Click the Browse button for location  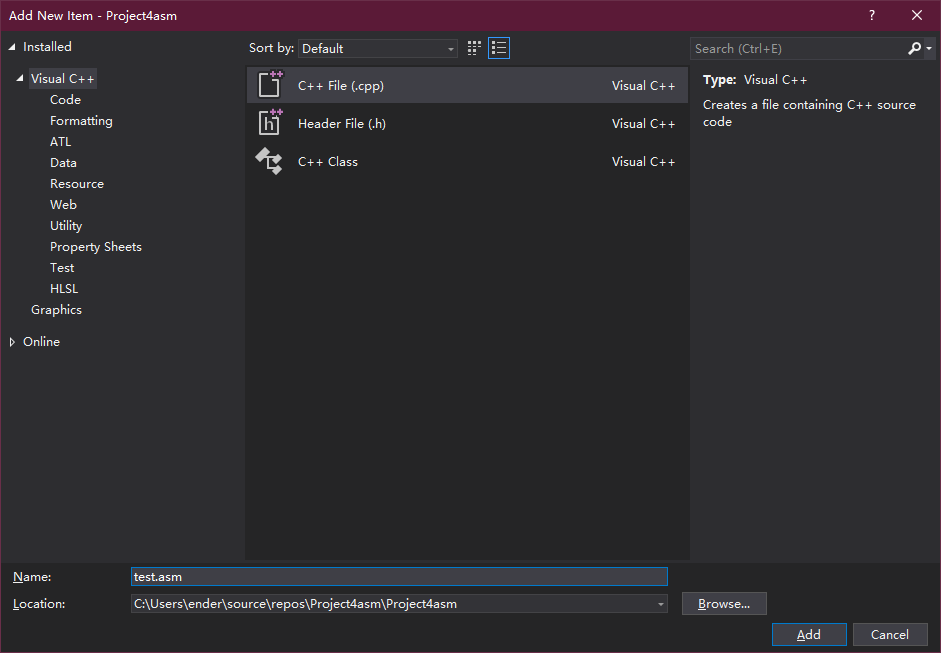point(723,603)
